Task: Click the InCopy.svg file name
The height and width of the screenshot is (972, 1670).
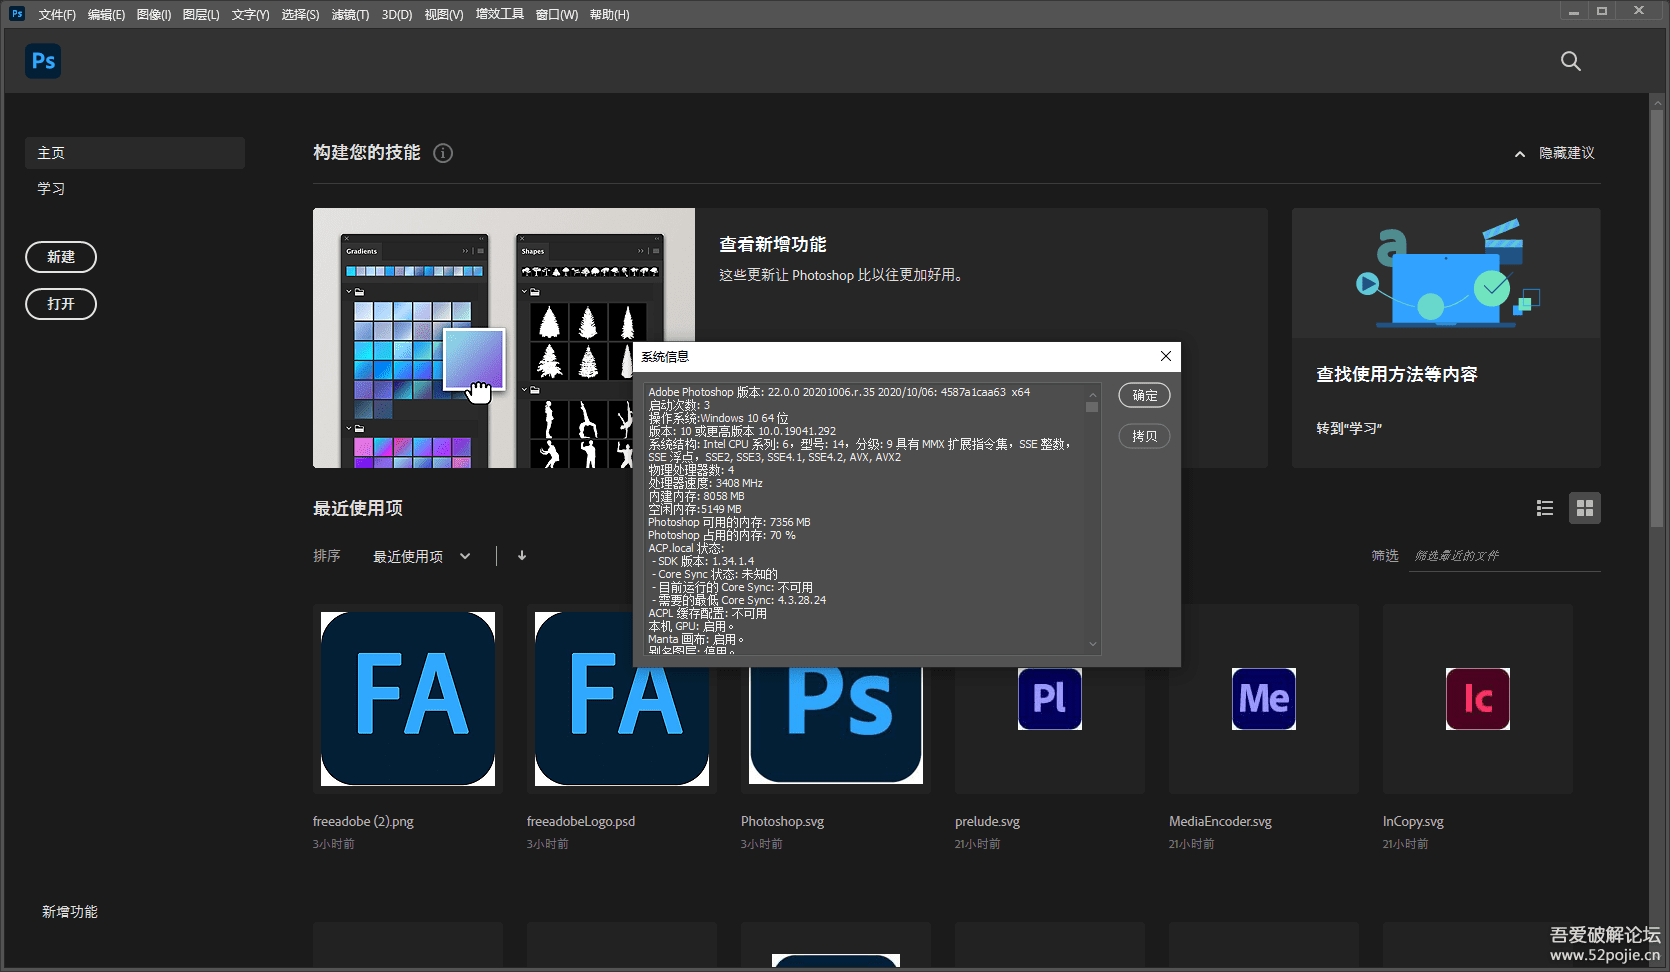Action: point(1413,822)
